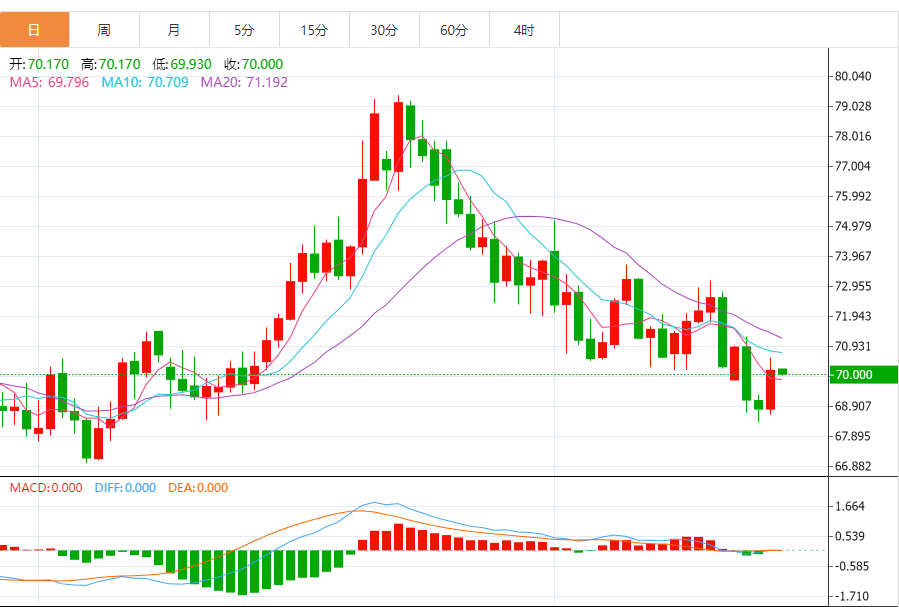Image resolution: width=899 pixels, height=607 pixels.
Task: Click the 70.931 price axis label
Action: click(x=853, y=346)
